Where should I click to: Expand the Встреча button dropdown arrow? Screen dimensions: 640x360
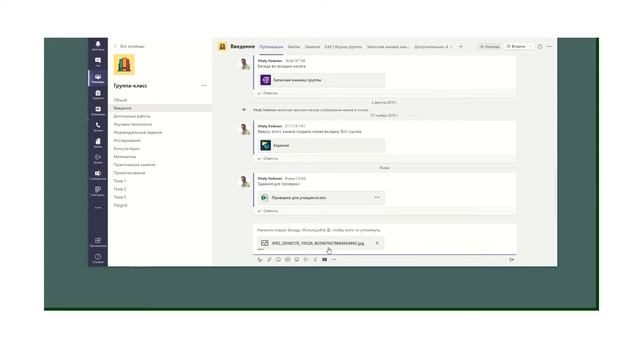530,47
